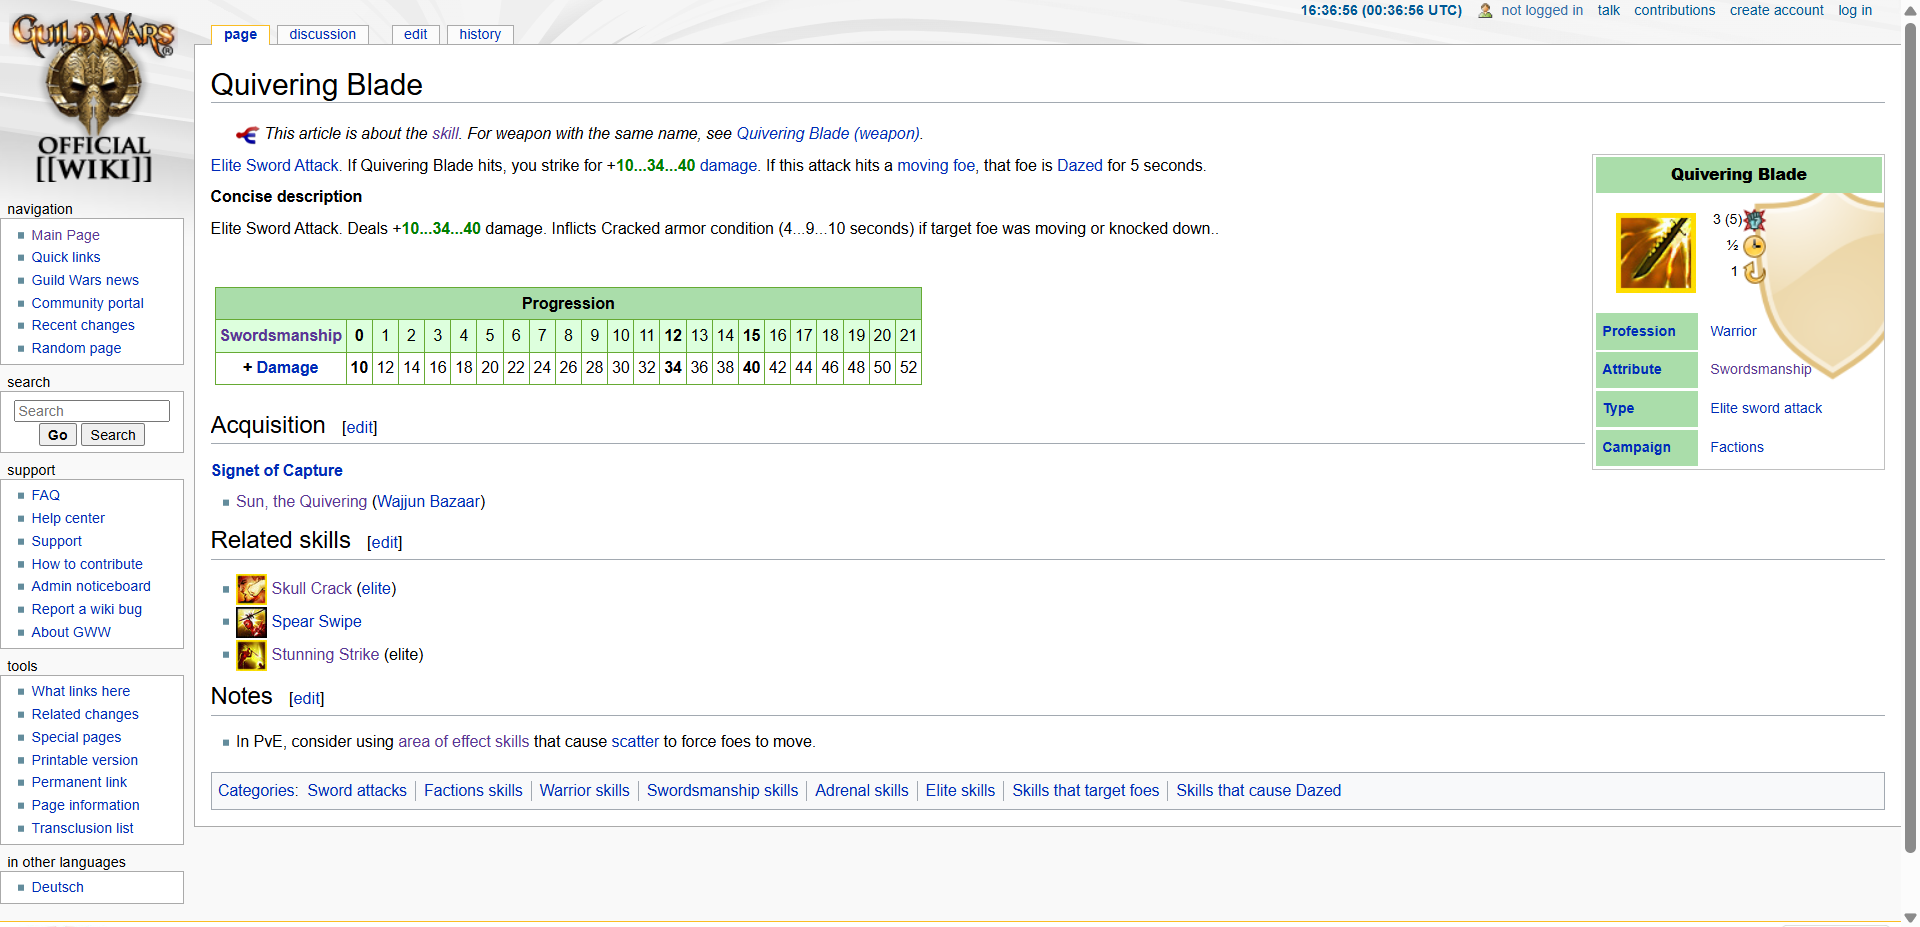Switch to the discussion tab

(322, 34)
